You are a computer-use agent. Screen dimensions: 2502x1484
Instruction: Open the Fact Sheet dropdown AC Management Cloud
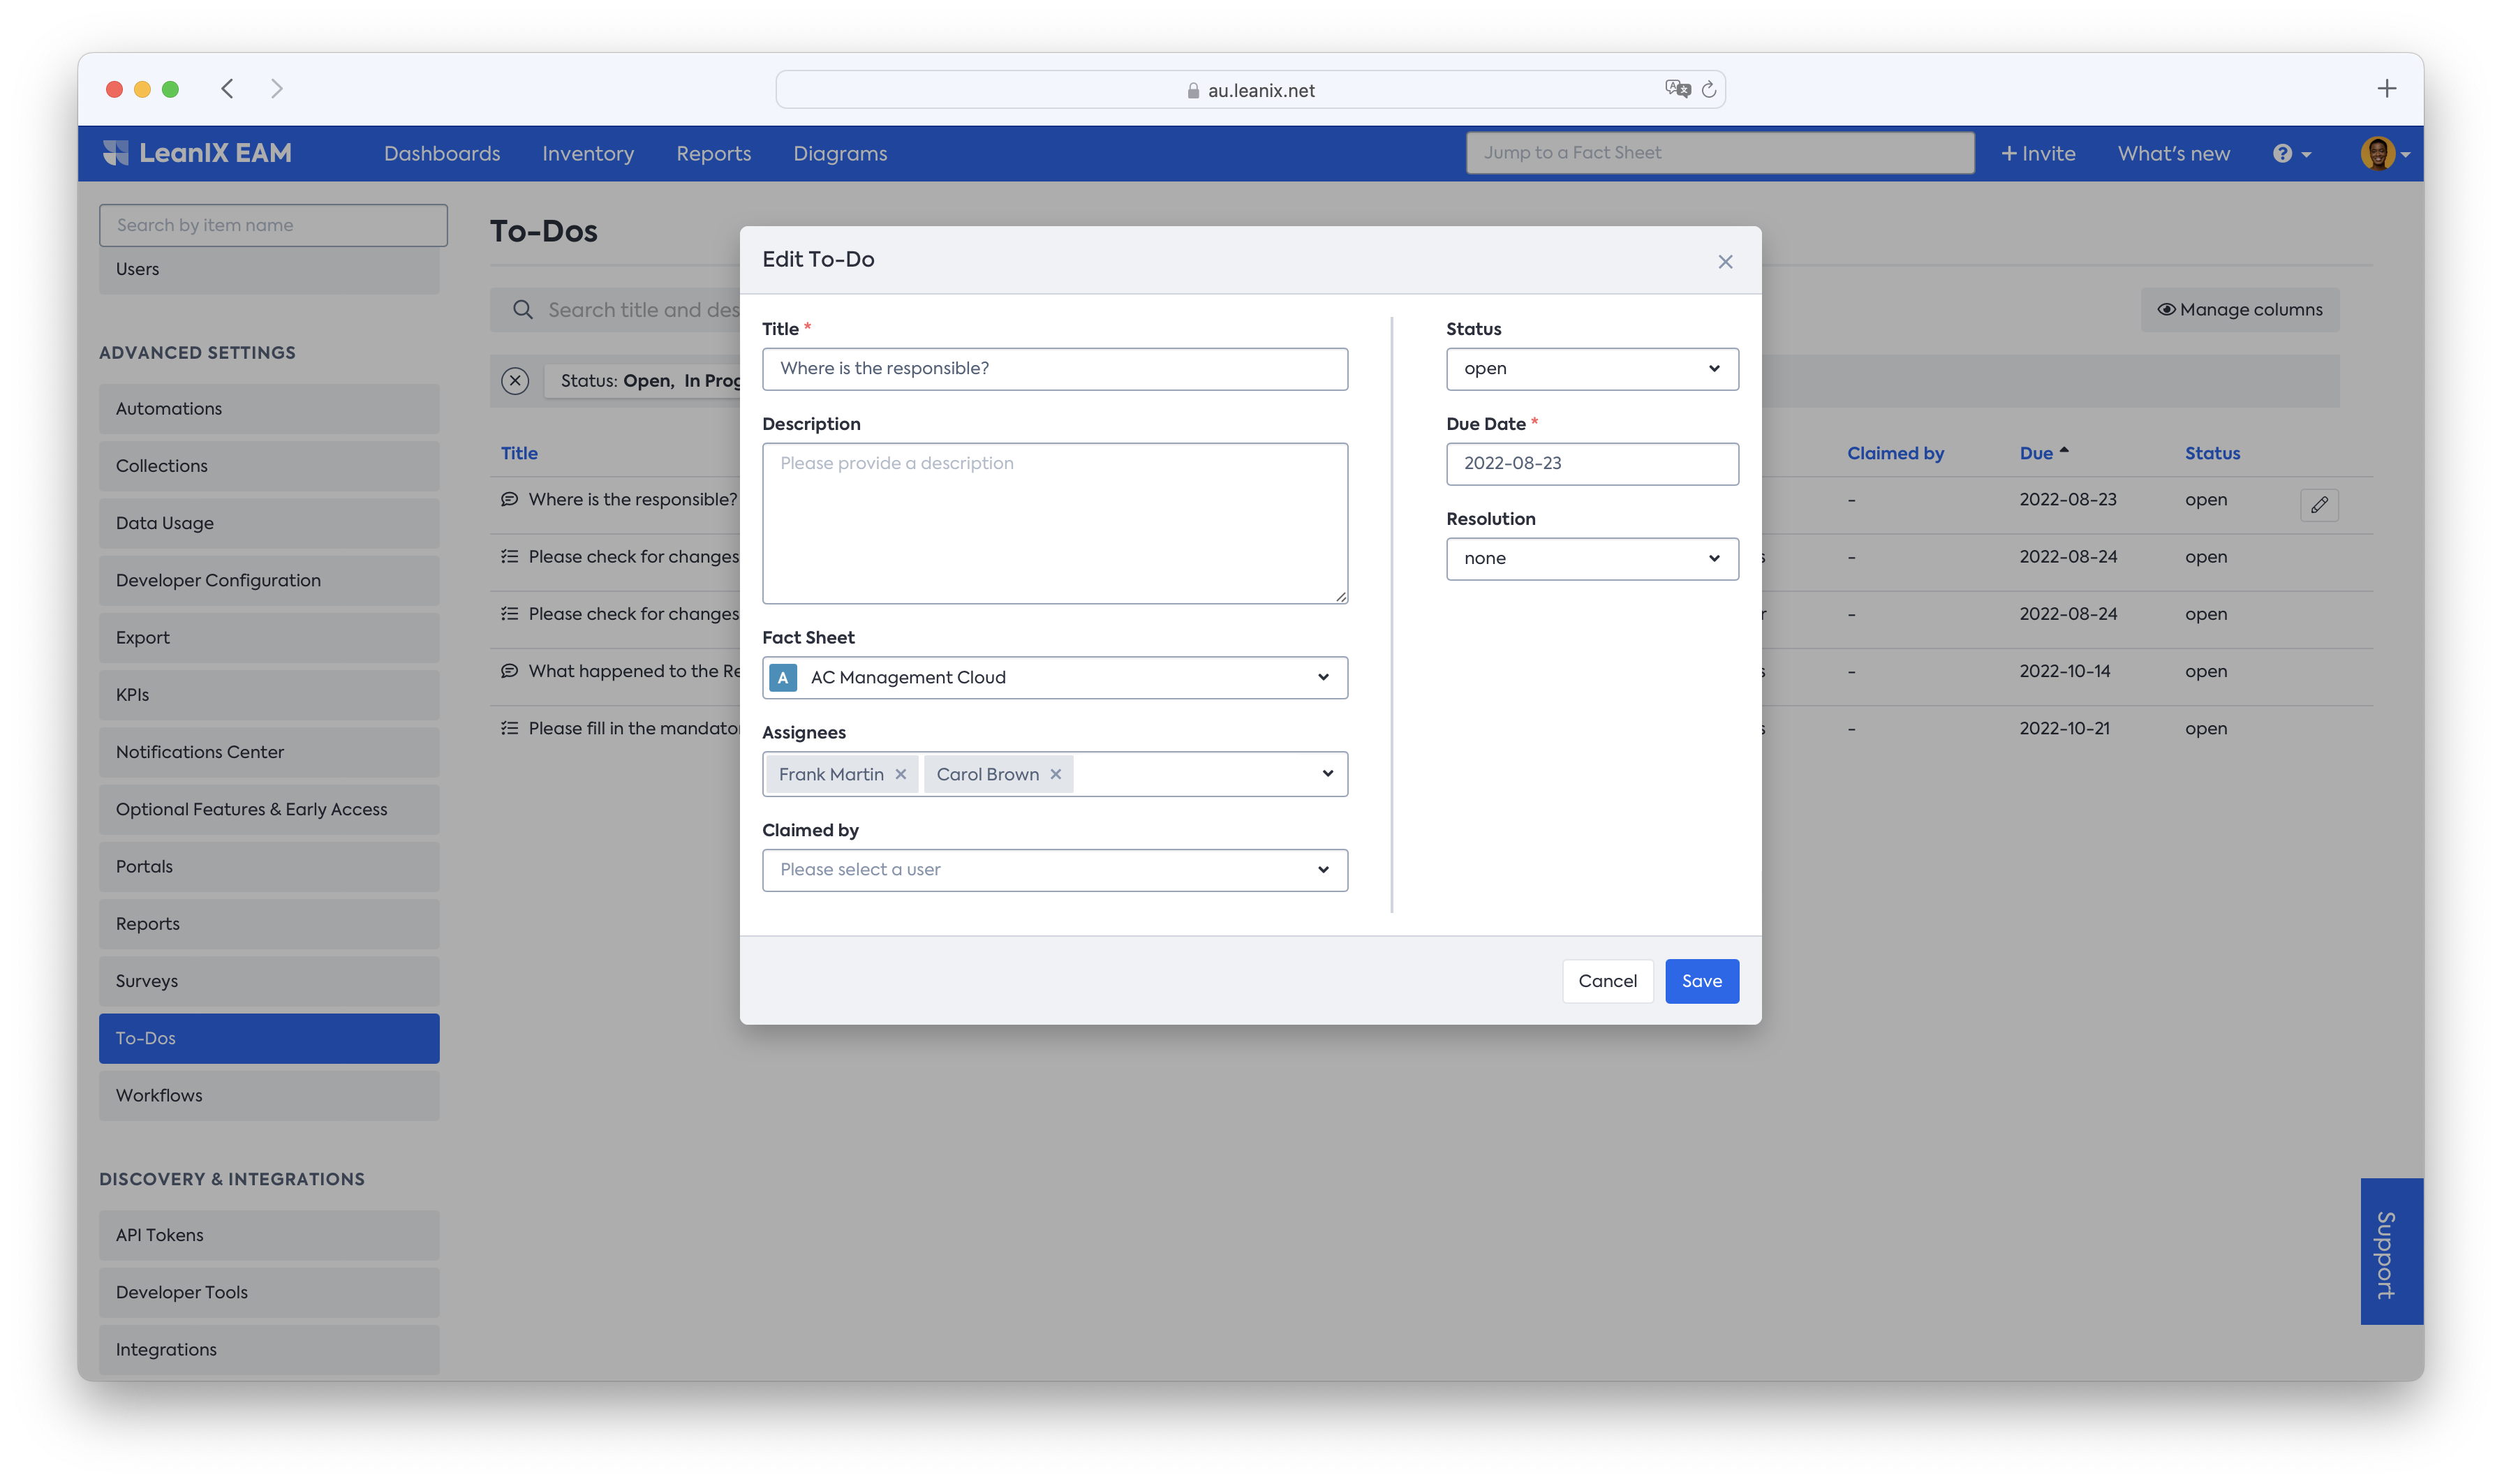(x=1054, y=678)
